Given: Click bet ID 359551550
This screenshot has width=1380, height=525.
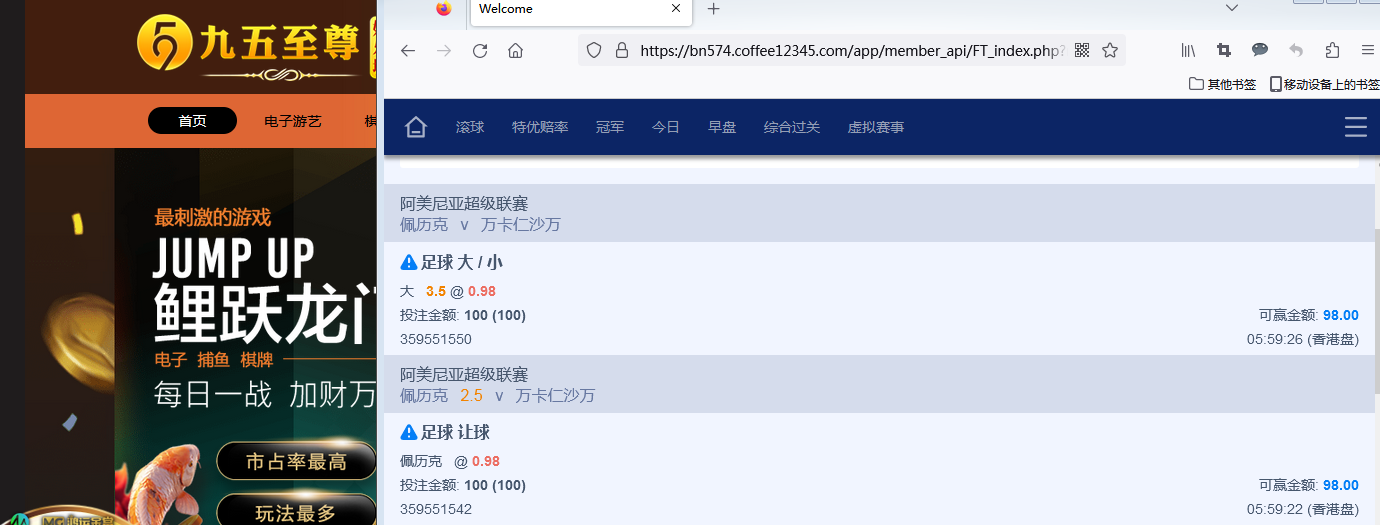Looking at the screenshot, I should coord(436,339).
